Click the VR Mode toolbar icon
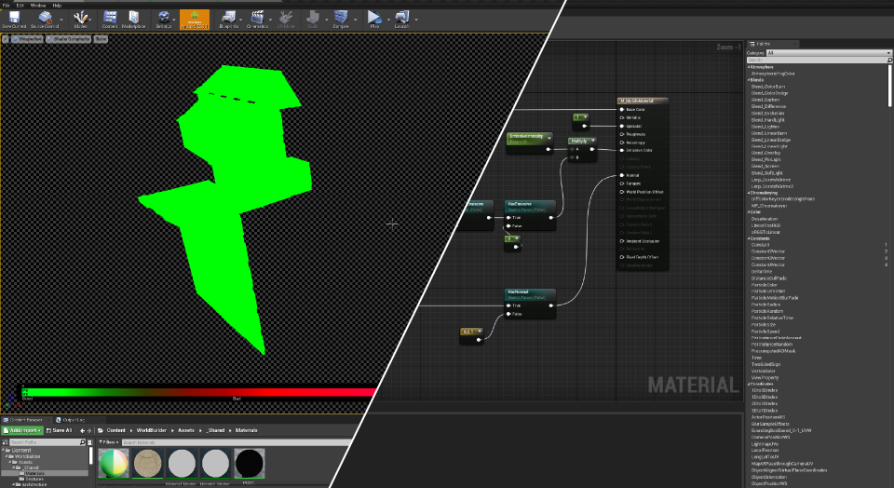Viewport: 894px width, 488px height. tap(286, 19)
